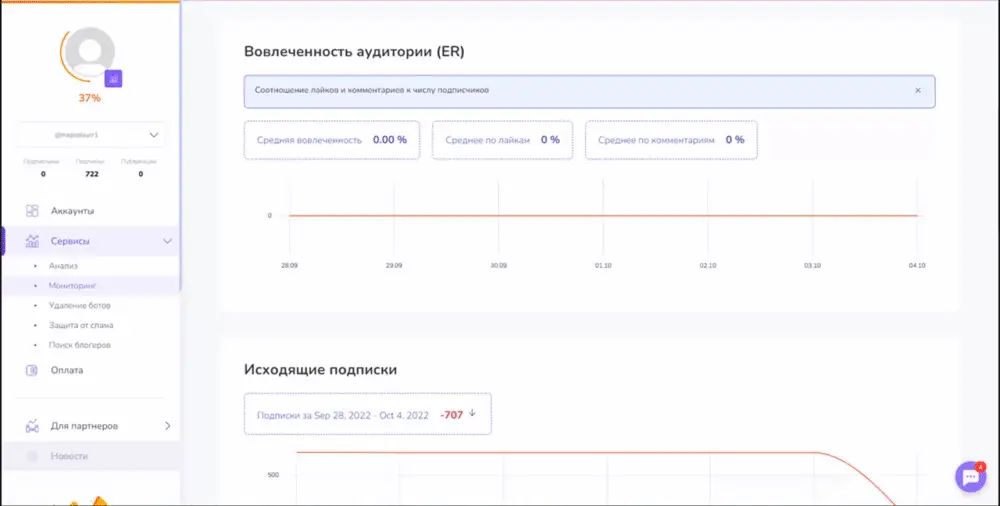Click the Вовлеченность аудитории (ER) heading
Image resolution: width=1000 pixels, height=506 pixels.
[x=354, y=52]
